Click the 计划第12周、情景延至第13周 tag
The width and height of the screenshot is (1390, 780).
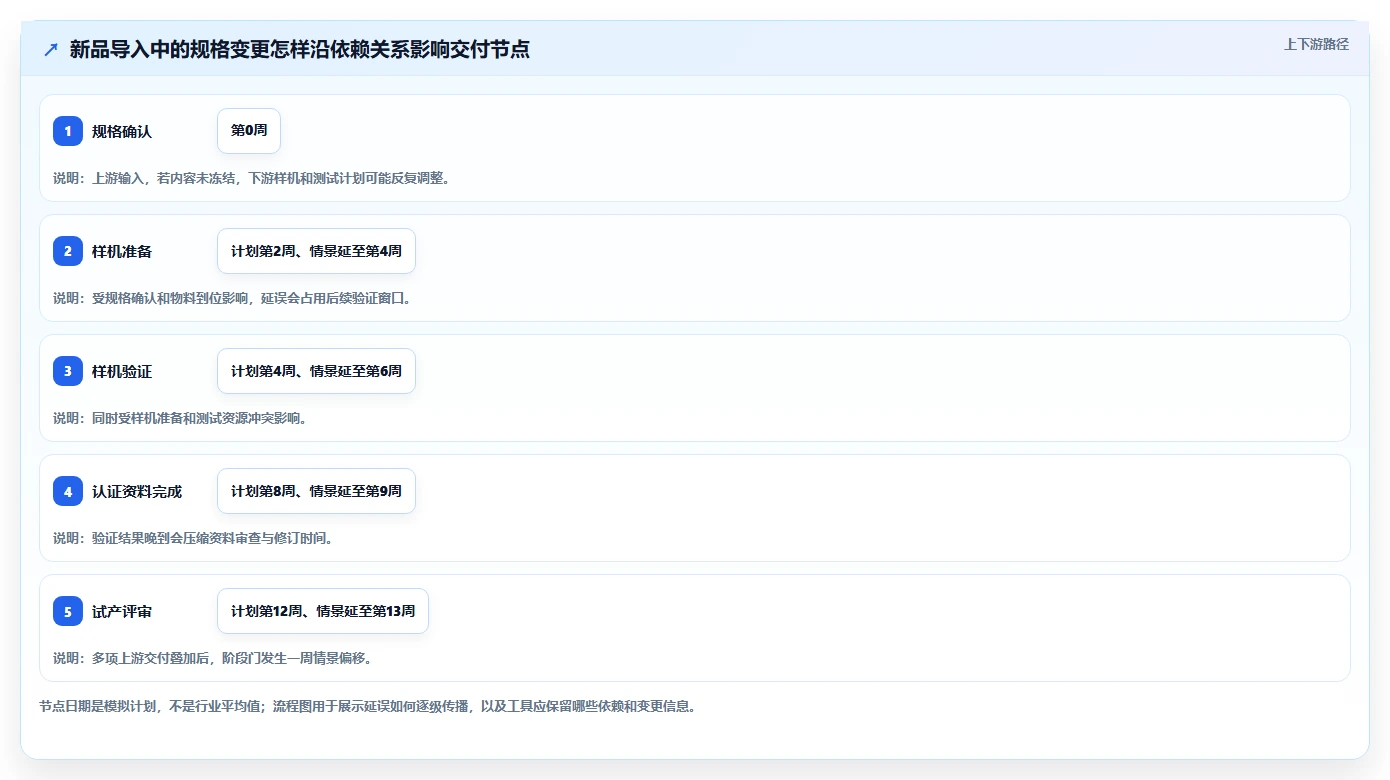point(323,611)
